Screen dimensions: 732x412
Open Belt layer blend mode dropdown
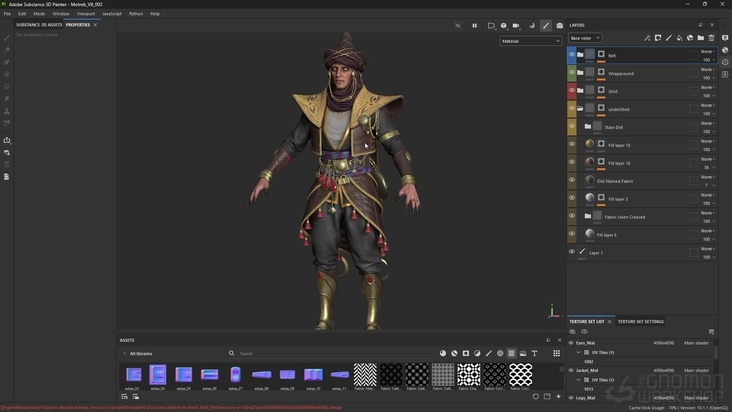click(708, 51)
